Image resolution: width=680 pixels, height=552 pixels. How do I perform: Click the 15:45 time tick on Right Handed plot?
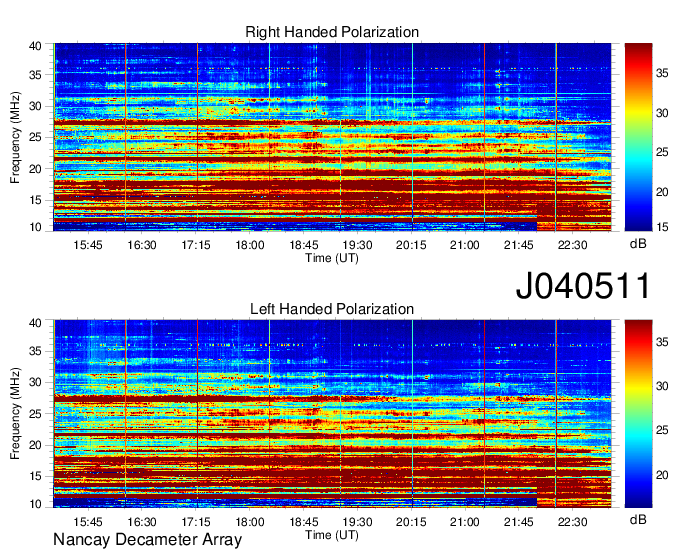click(88, 245)
